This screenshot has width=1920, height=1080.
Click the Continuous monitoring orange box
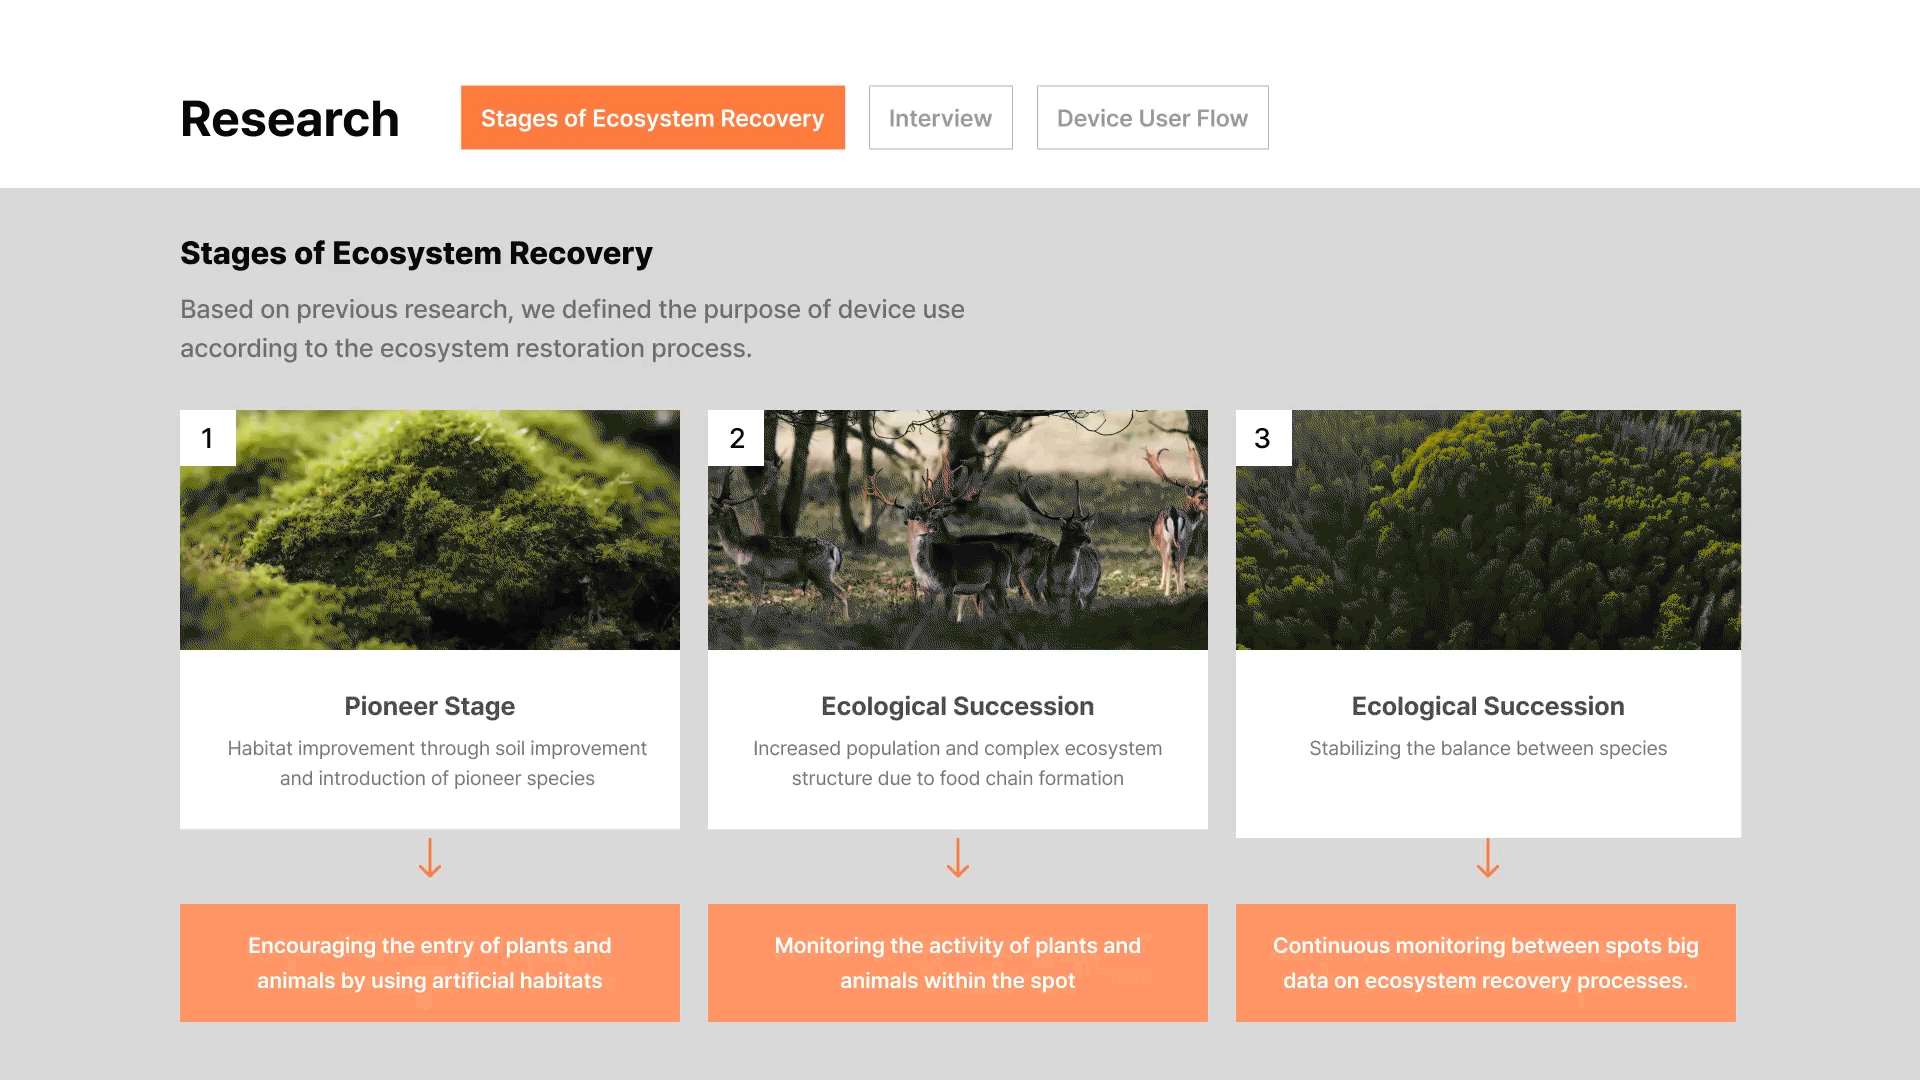point(1486,963)
